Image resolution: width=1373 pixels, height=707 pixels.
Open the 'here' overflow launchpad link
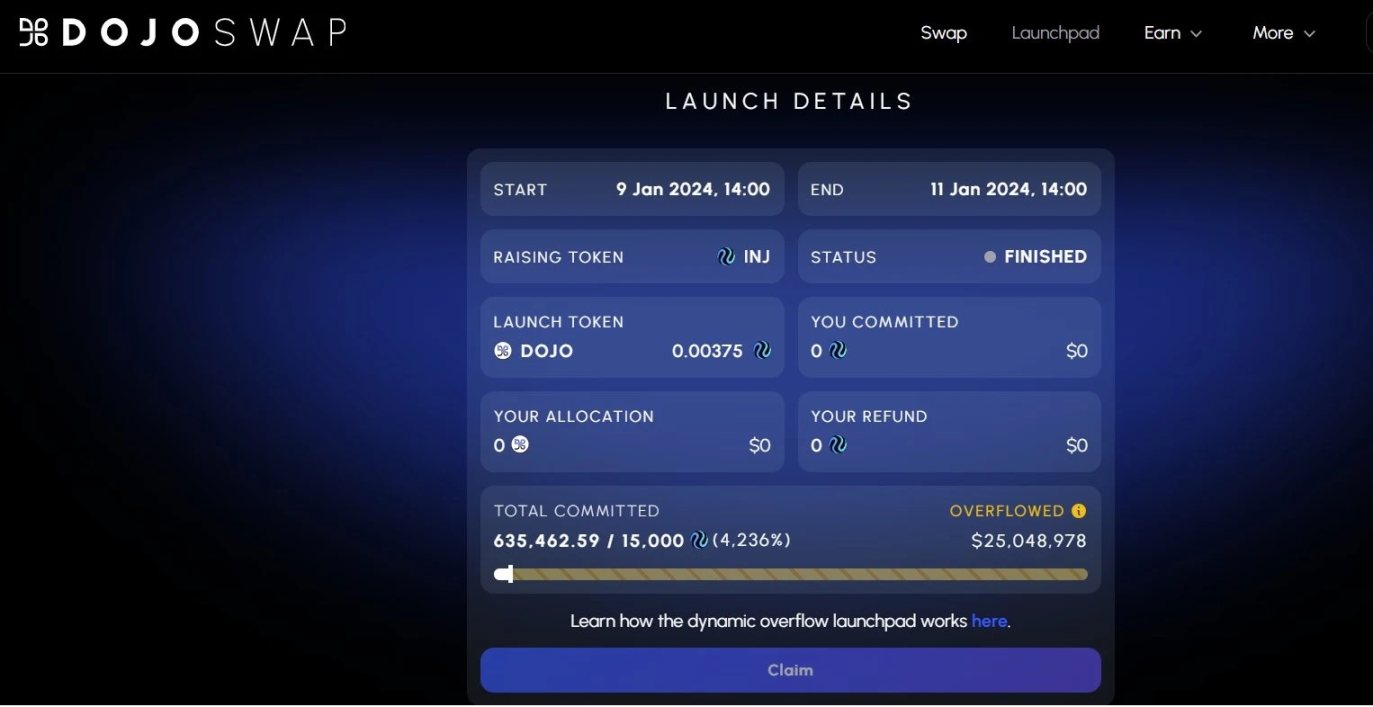click(x=989, y=621)
